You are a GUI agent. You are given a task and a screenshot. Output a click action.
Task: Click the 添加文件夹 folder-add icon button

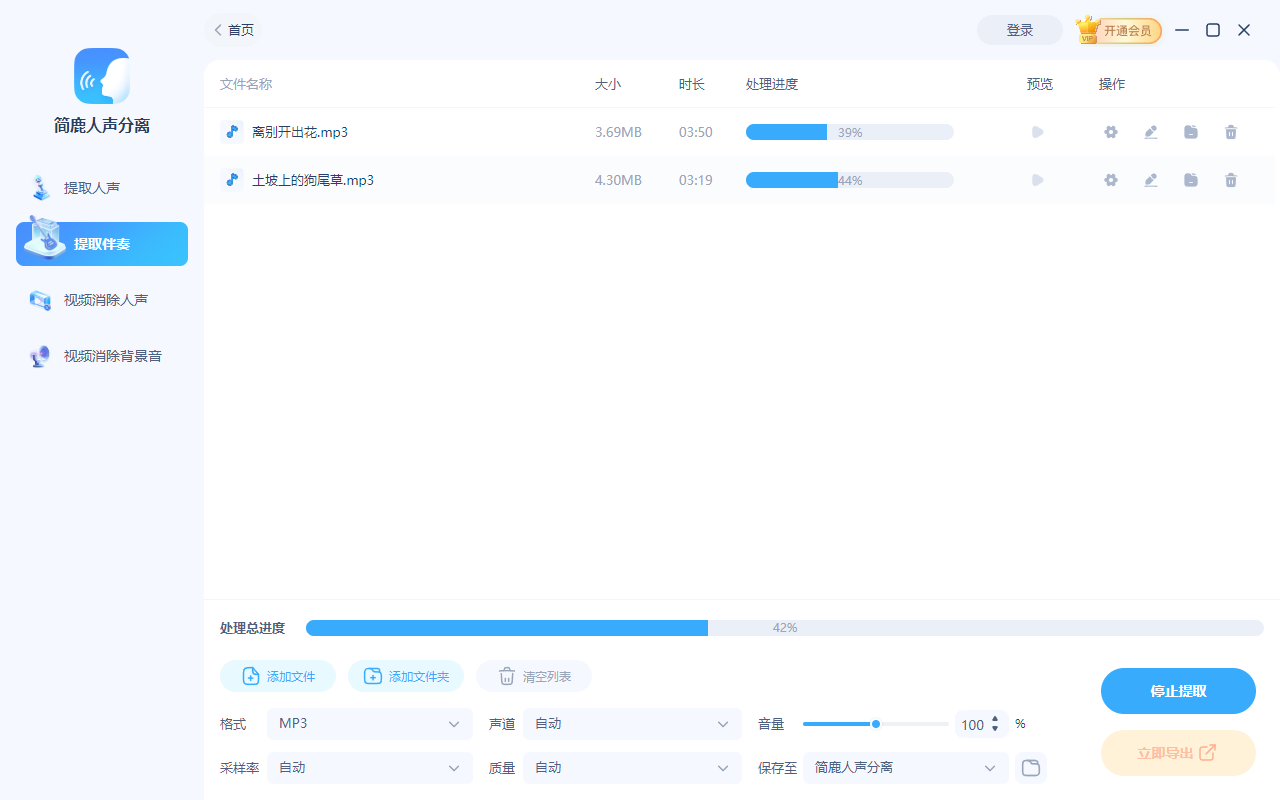tap(406, 676)
